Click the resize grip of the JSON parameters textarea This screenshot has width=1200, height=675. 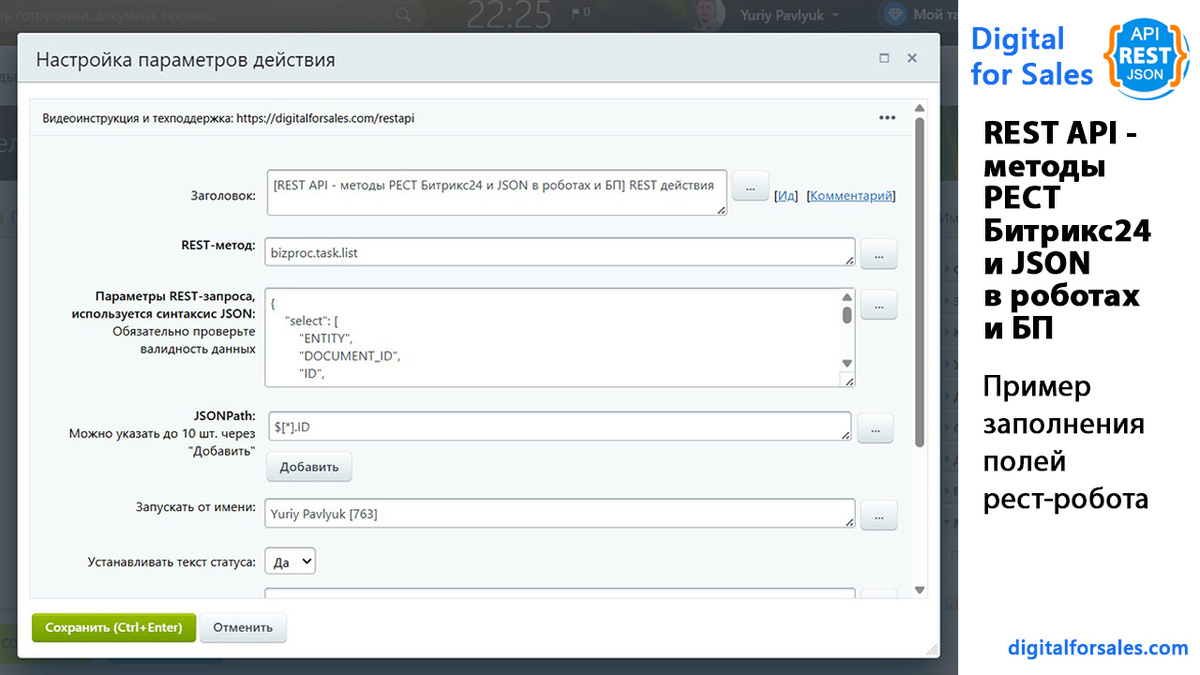847,380
